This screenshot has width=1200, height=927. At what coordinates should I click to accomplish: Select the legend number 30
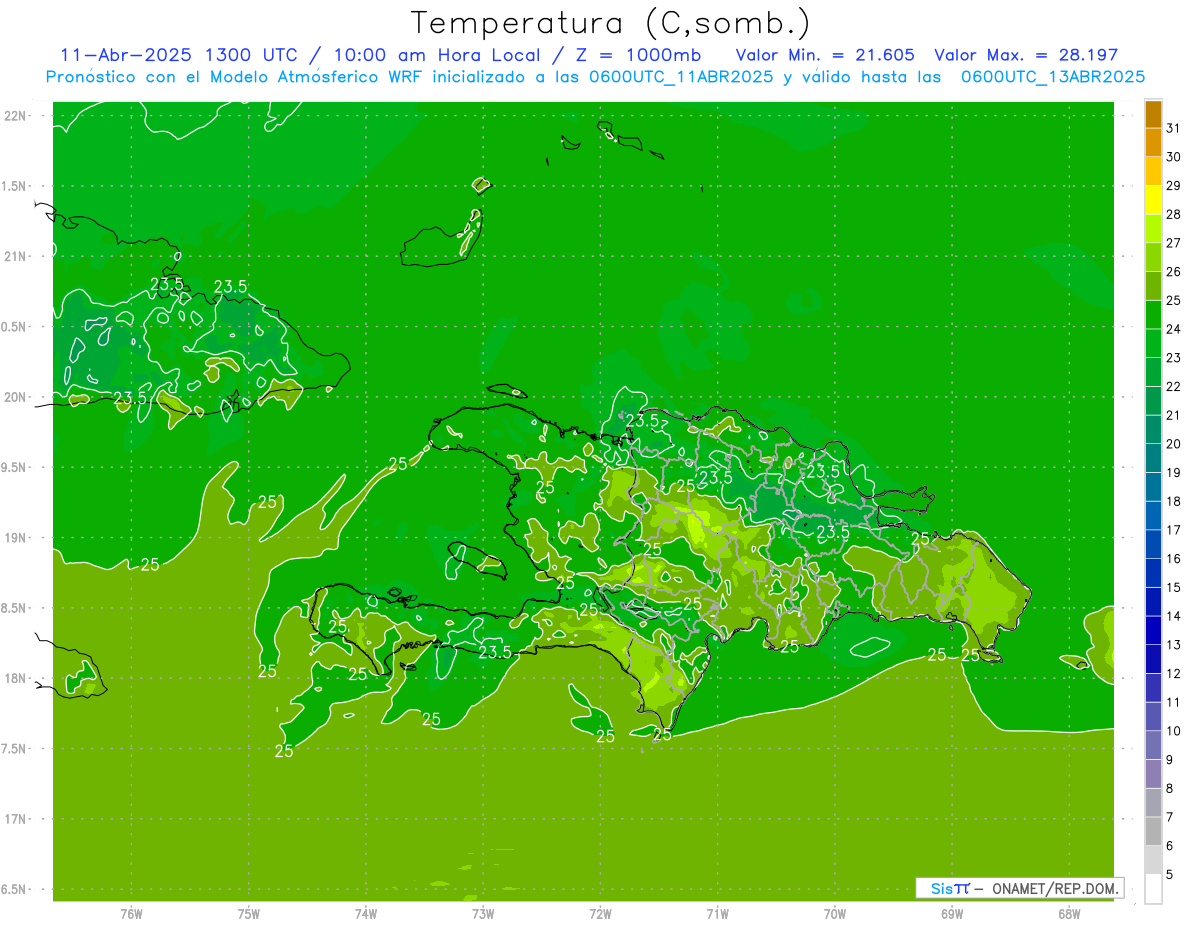(1174, 157)
